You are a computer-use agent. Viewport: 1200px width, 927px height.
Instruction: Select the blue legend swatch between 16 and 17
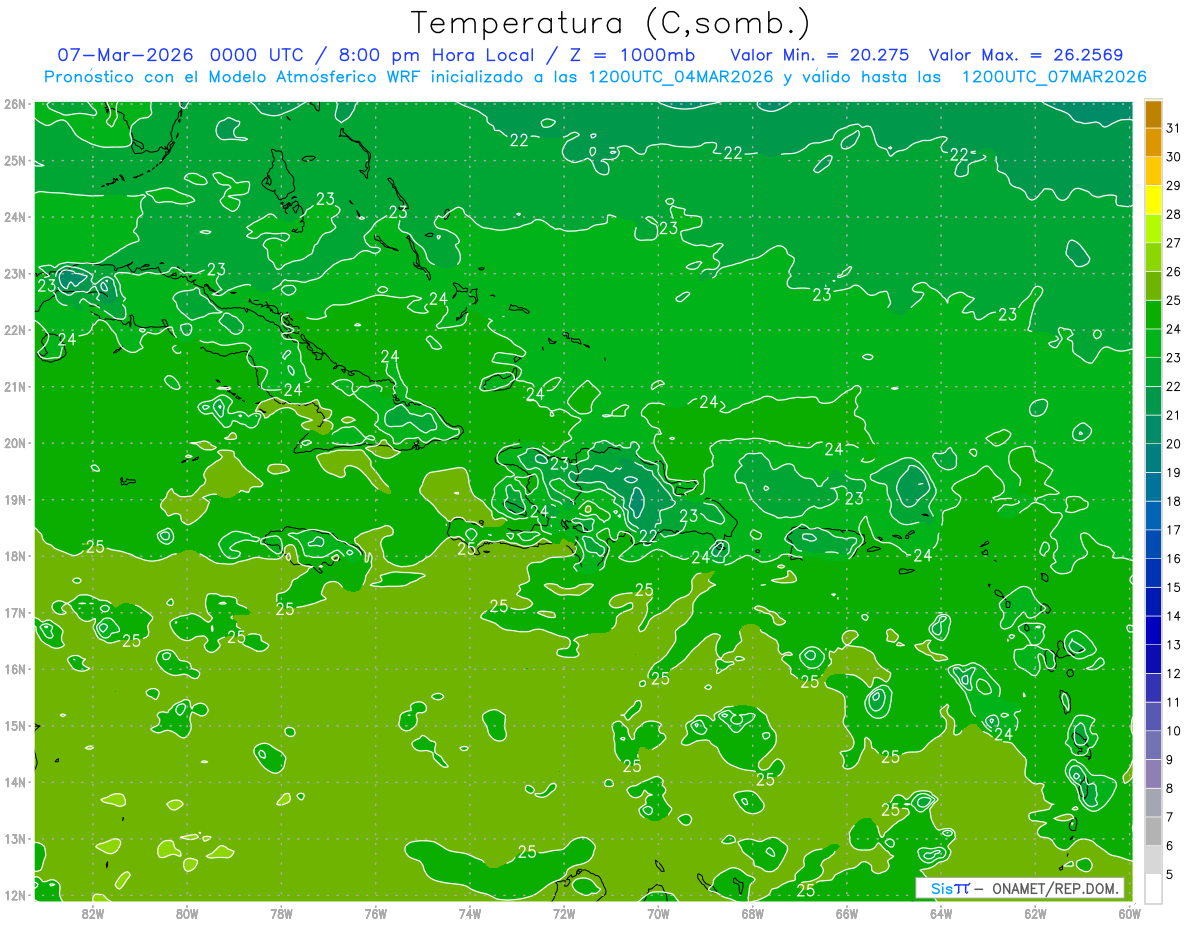pos(1154,544)
